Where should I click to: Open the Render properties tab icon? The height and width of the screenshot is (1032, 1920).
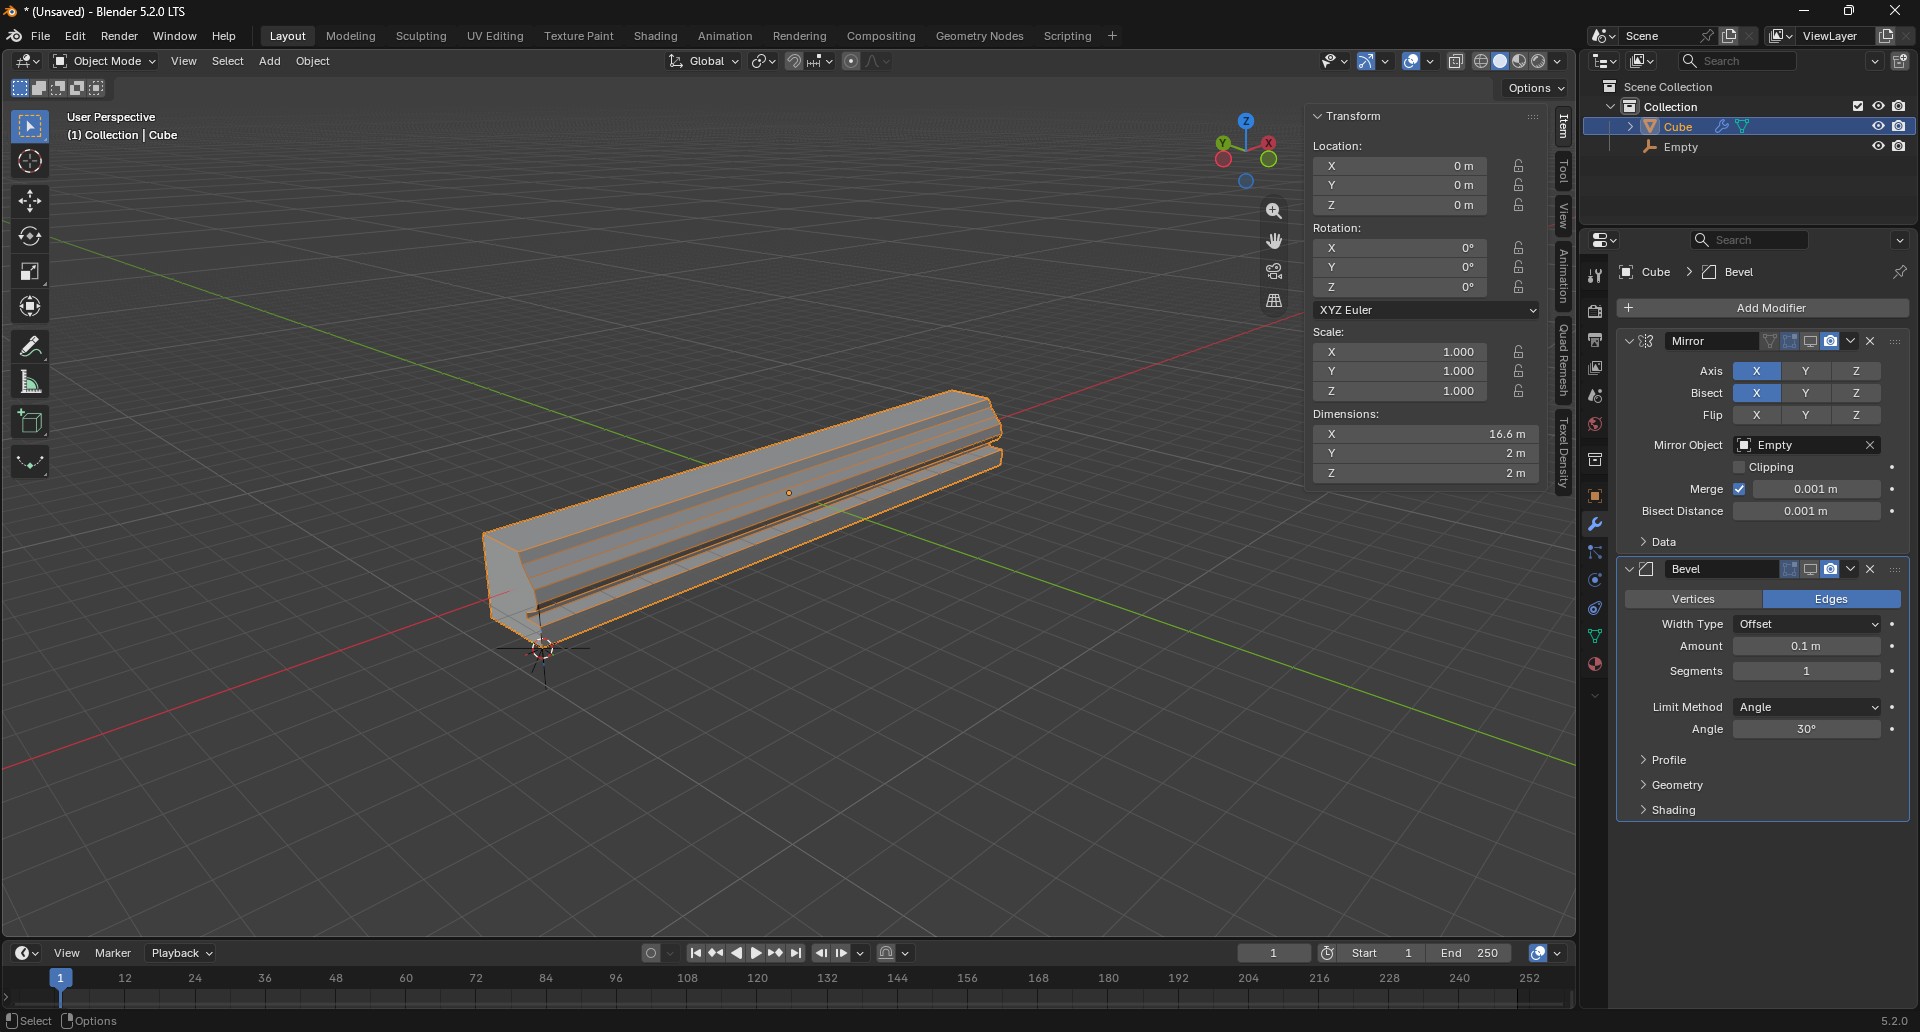(x=1595, y=312)
